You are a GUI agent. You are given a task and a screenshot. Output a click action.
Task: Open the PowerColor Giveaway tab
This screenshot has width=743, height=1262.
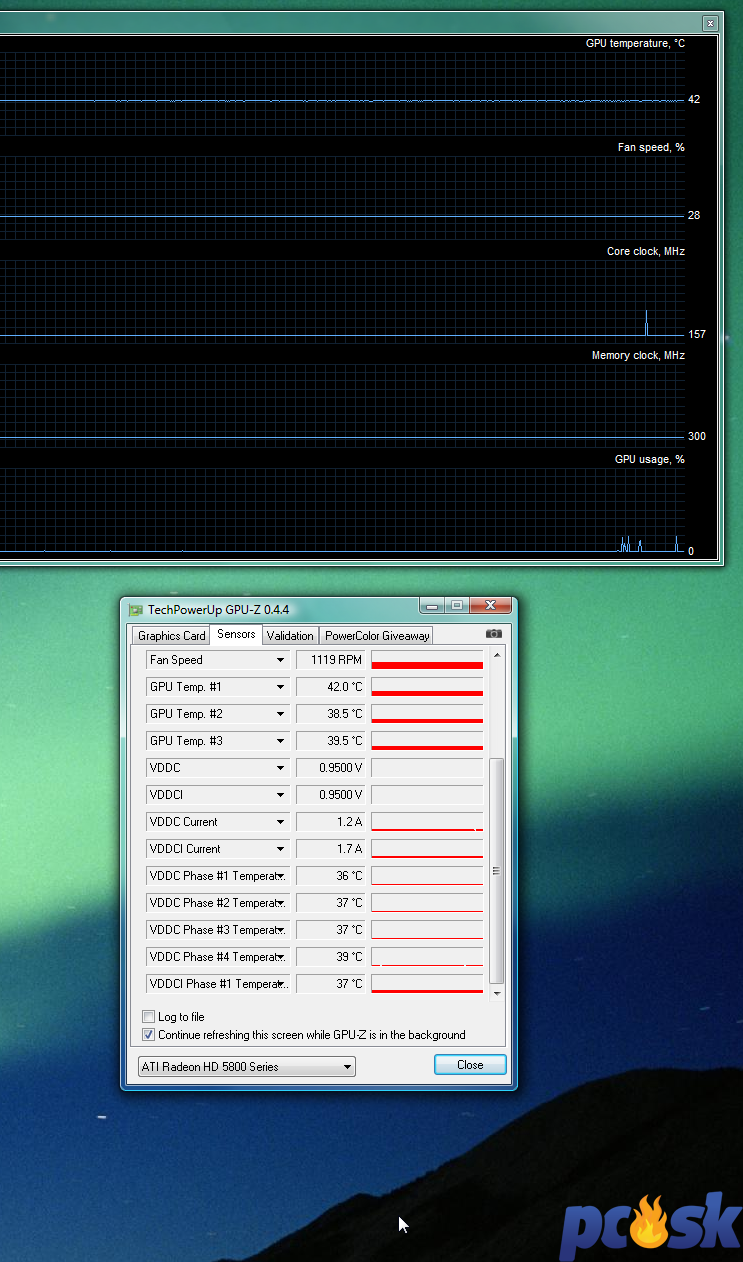[x=377, y=636]
